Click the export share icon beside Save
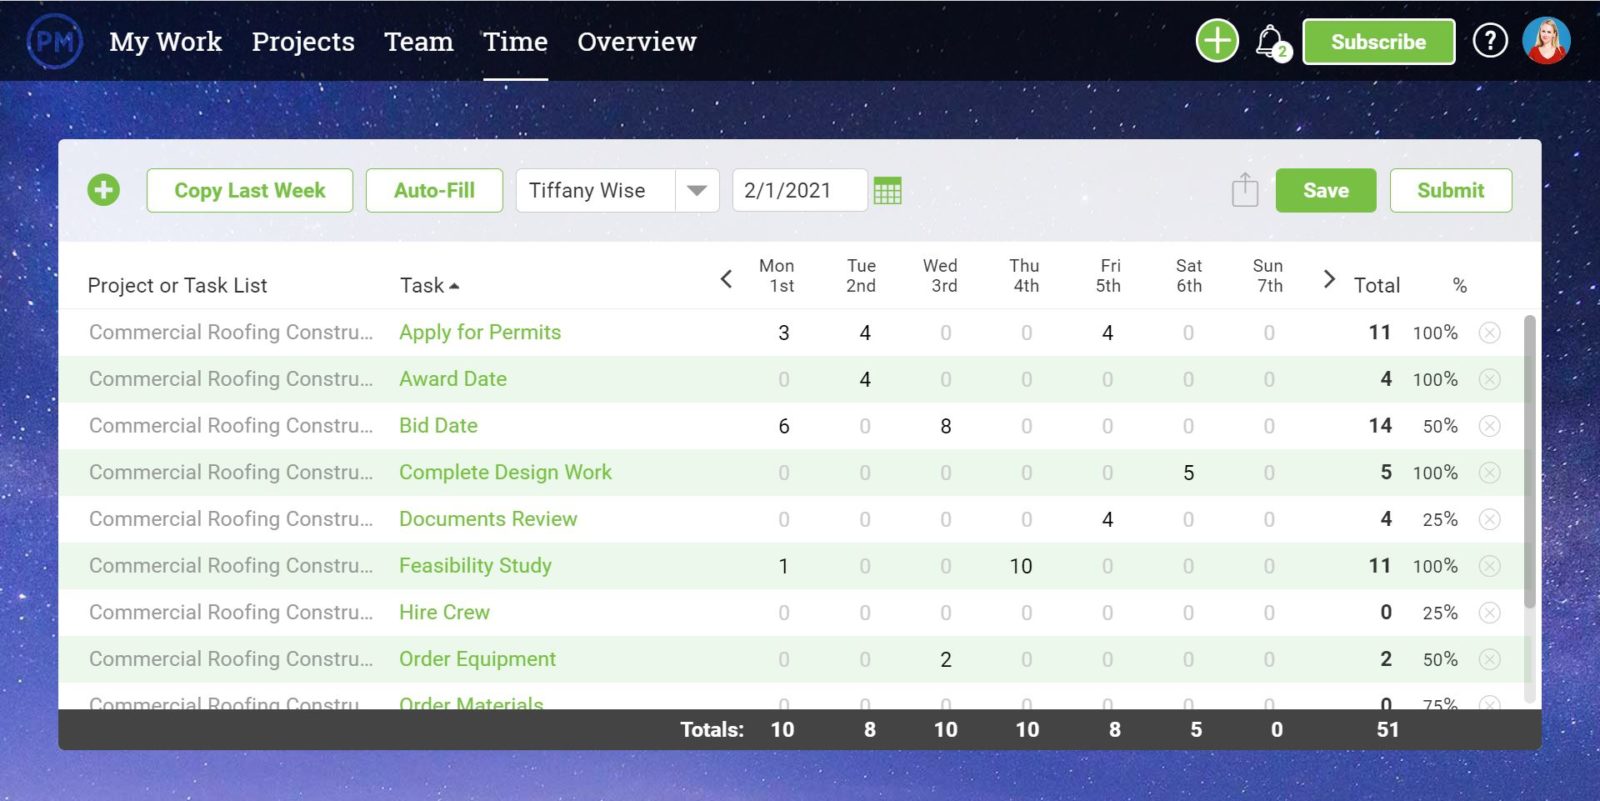Viewport: 1600px width, 801px height. 1244,190
